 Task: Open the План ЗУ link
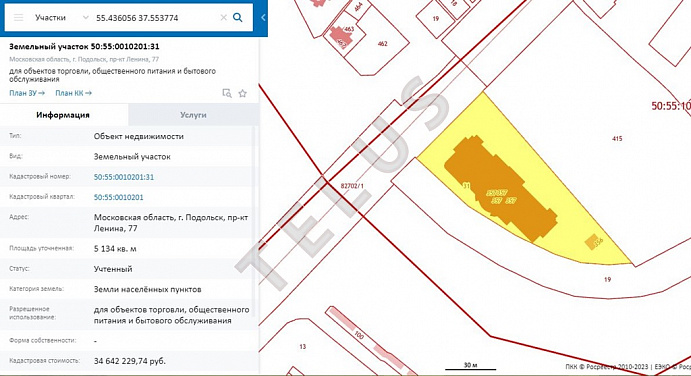27,93
